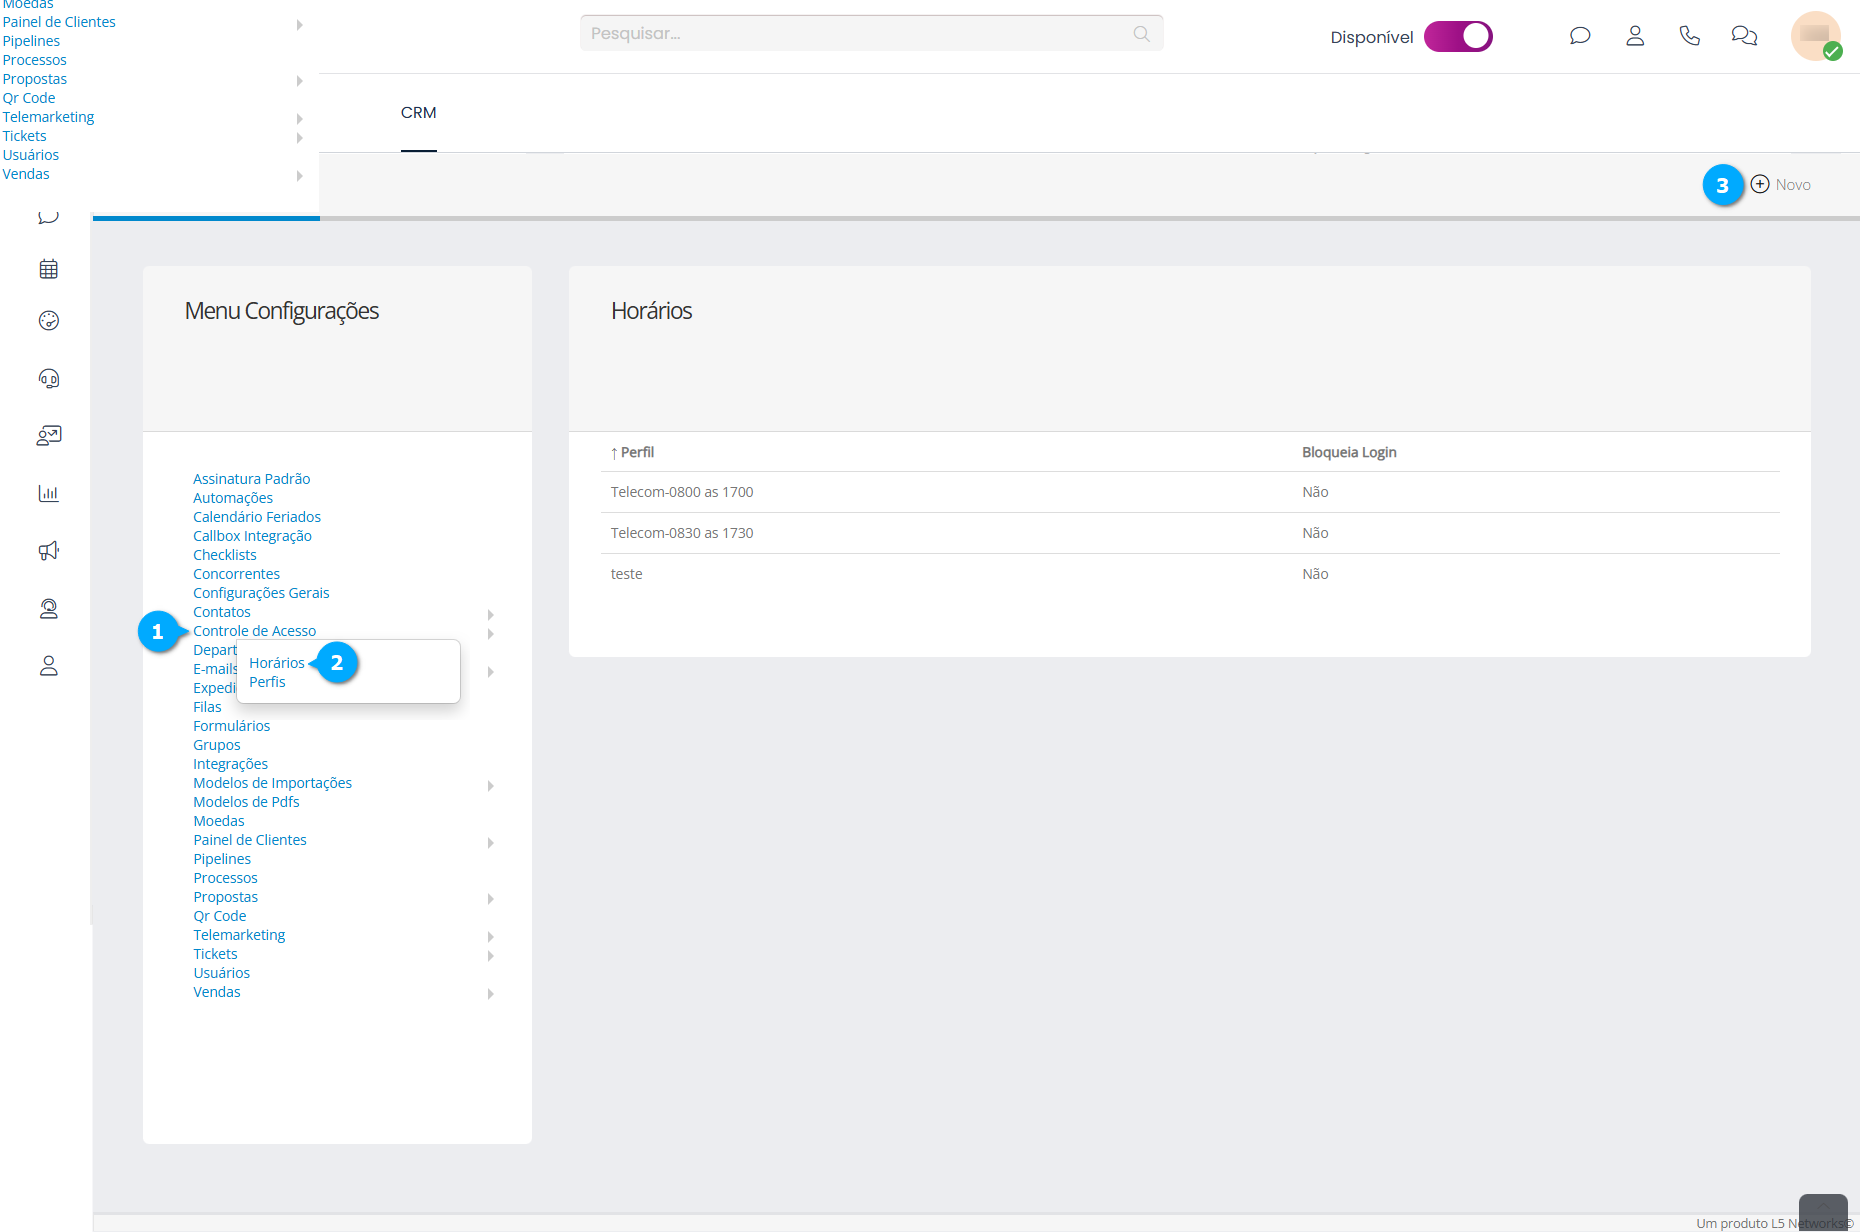Open the user profile icon in header

click(1635, 36)
